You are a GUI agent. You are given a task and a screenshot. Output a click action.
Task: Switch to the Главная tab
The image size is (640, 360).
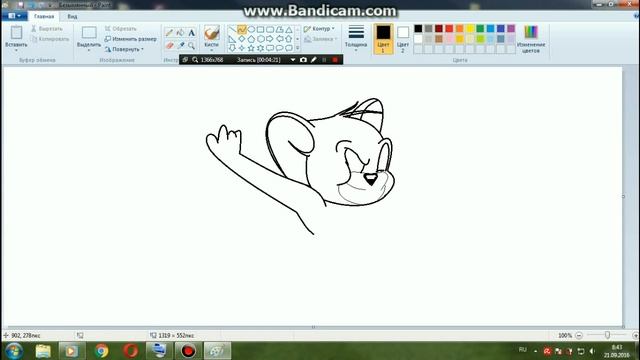[x=44, y=16]
